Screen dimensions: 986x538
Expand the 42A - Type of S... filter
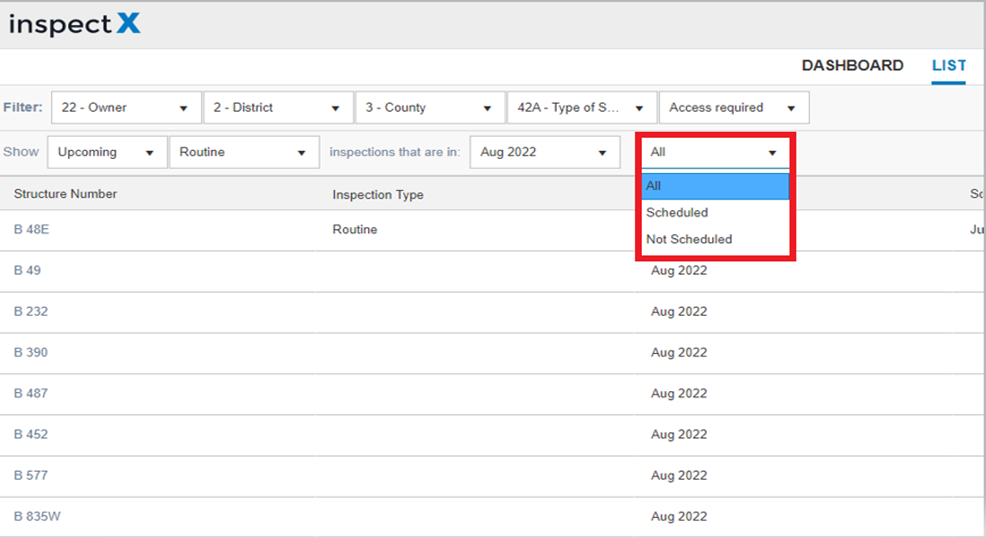pyautogui.click(x=582, y=107)
